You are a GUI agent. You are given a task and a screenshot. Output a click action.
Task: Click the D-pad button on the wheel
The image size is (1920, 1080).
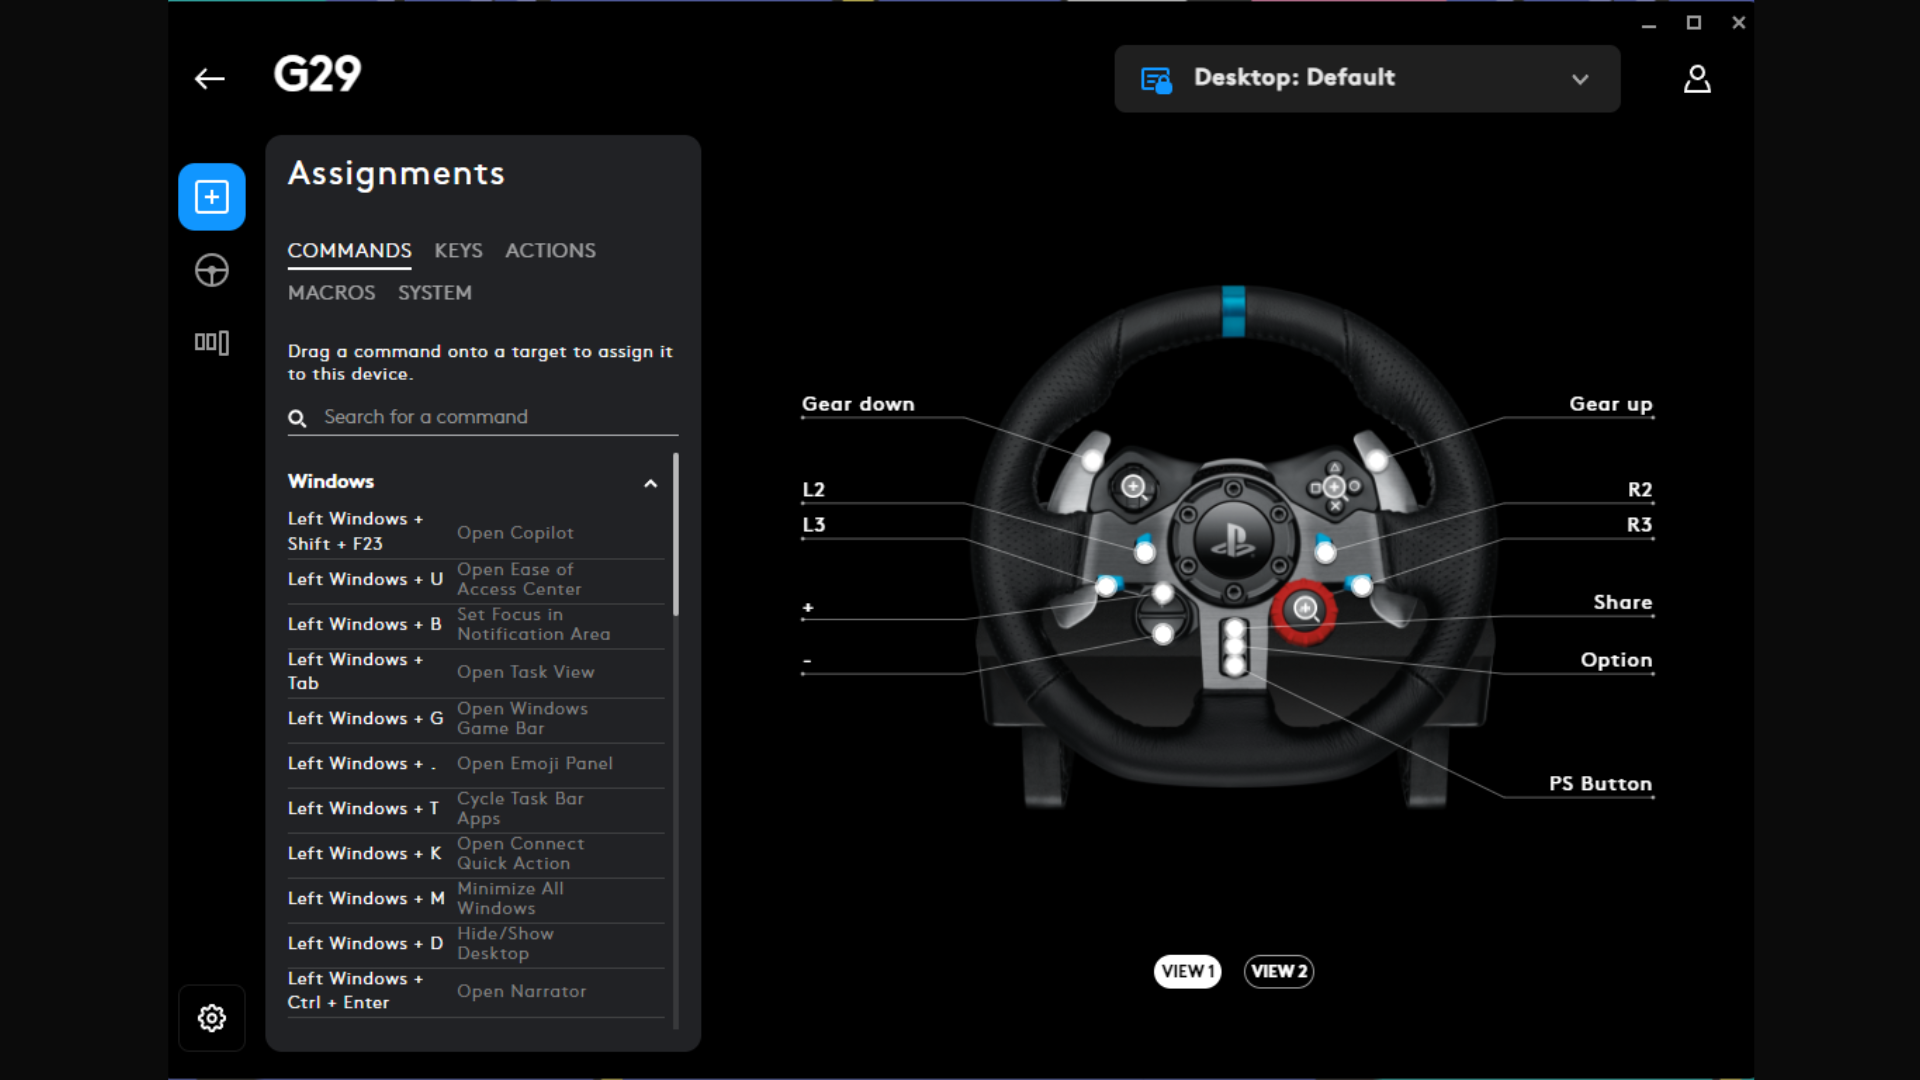(x=1335, y=487)
